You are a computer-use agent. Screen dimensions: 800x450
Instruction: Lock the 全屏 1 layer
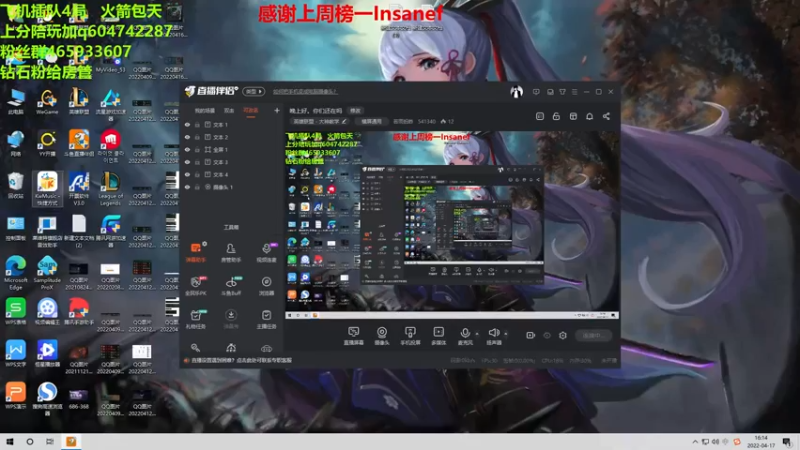197,149
